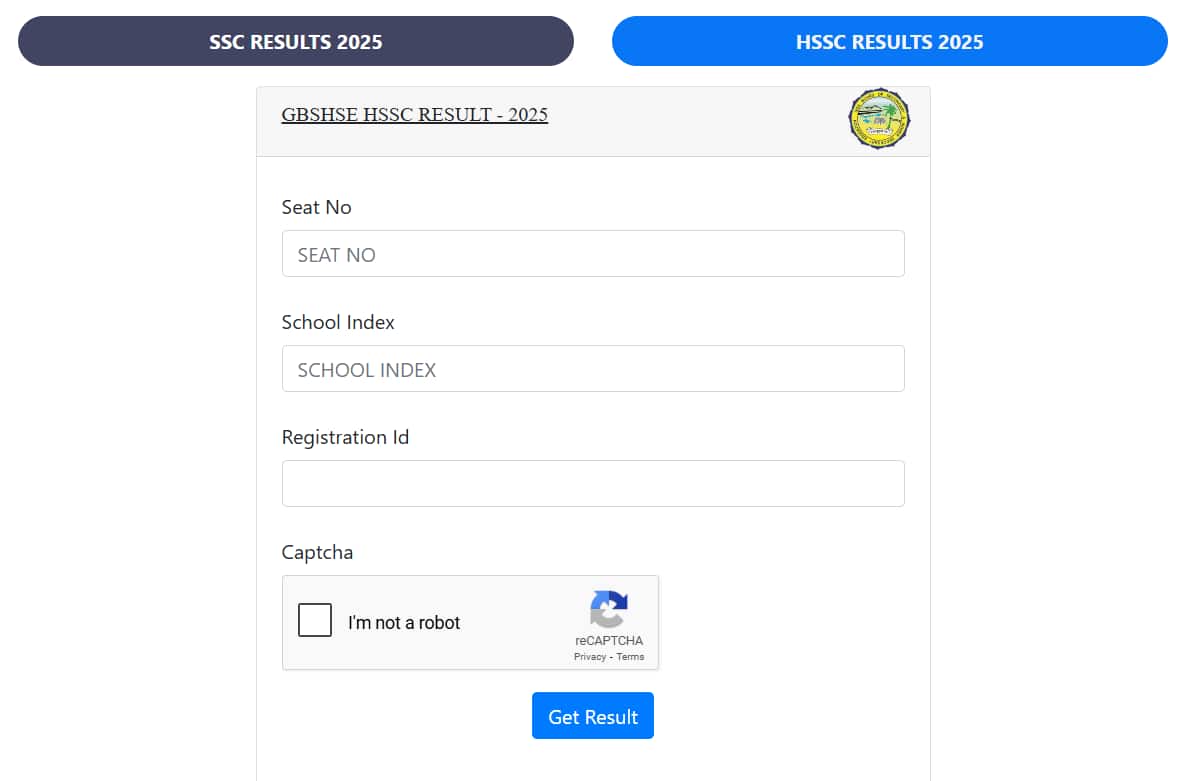Open the GBSHSE HSSC RESULT - 2025 heading link
This screenshot has width=1191, height=781.
(x=414, y=115)
